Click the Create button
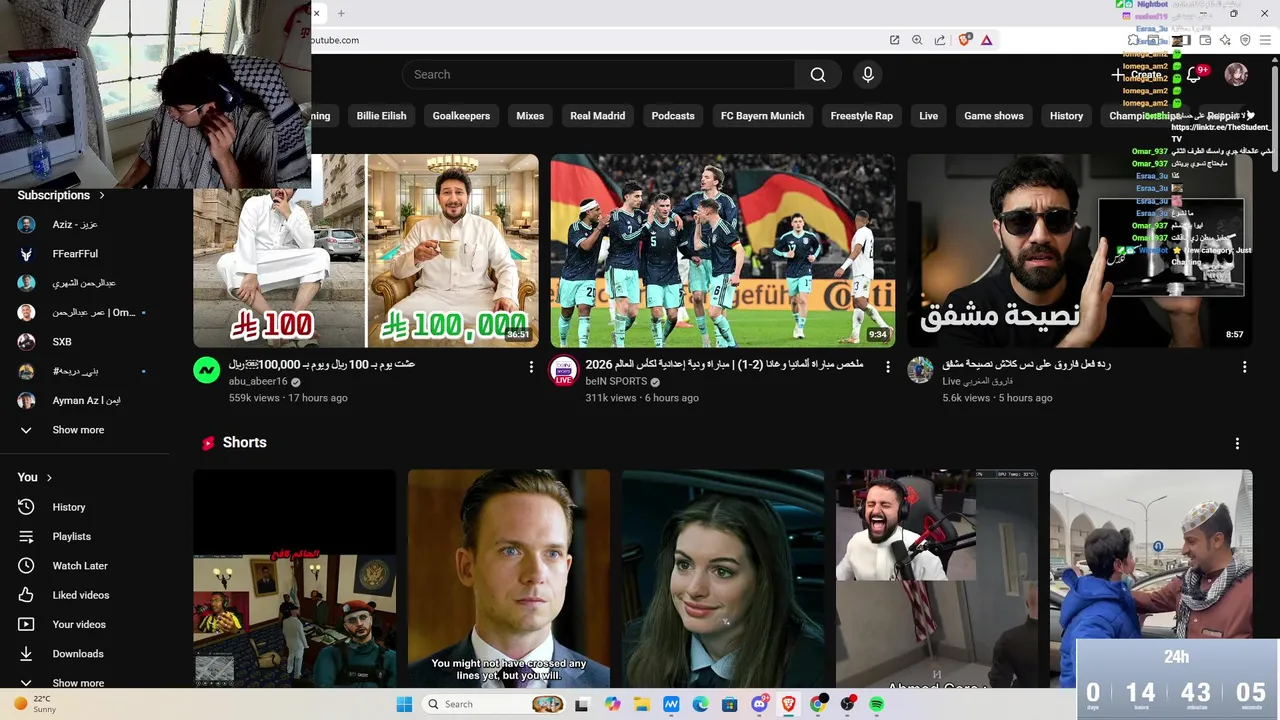Viewport: 1280px width, 720px height. pyautogui.click(x=1137, y=75)
